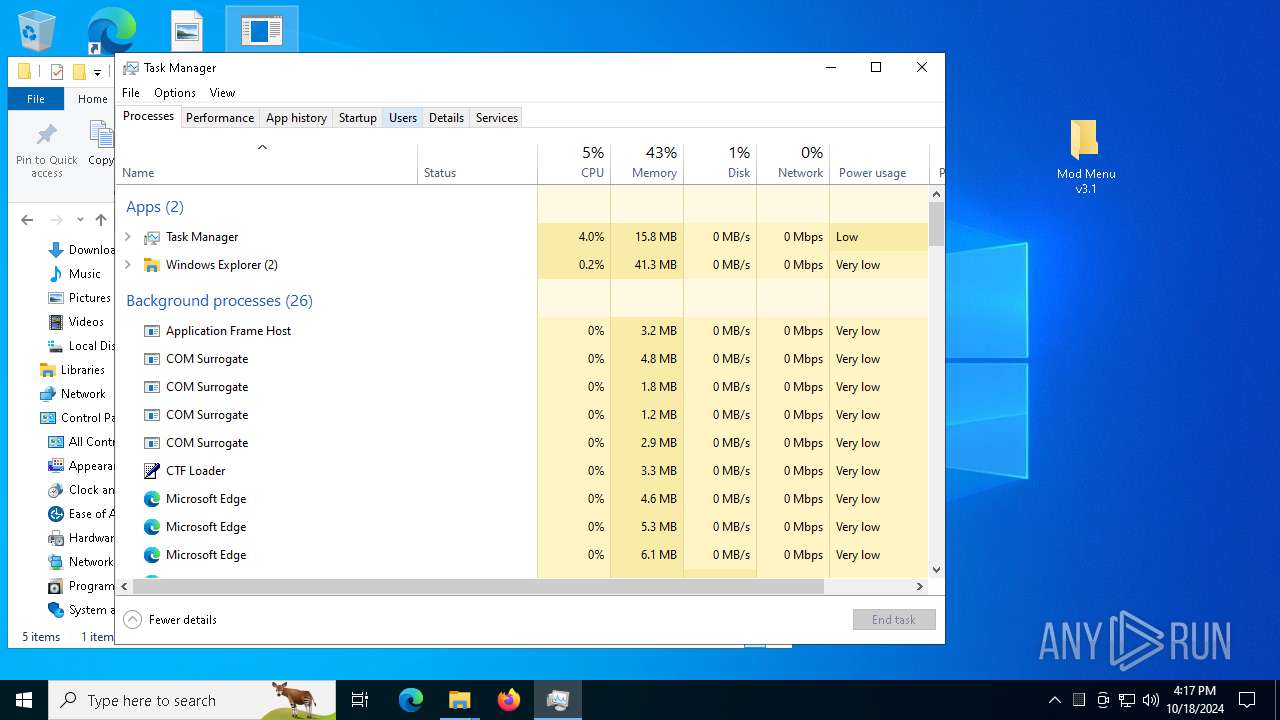Go back in File Explorer window
This screenshot has height=720, width=1280.
(27, 220)
